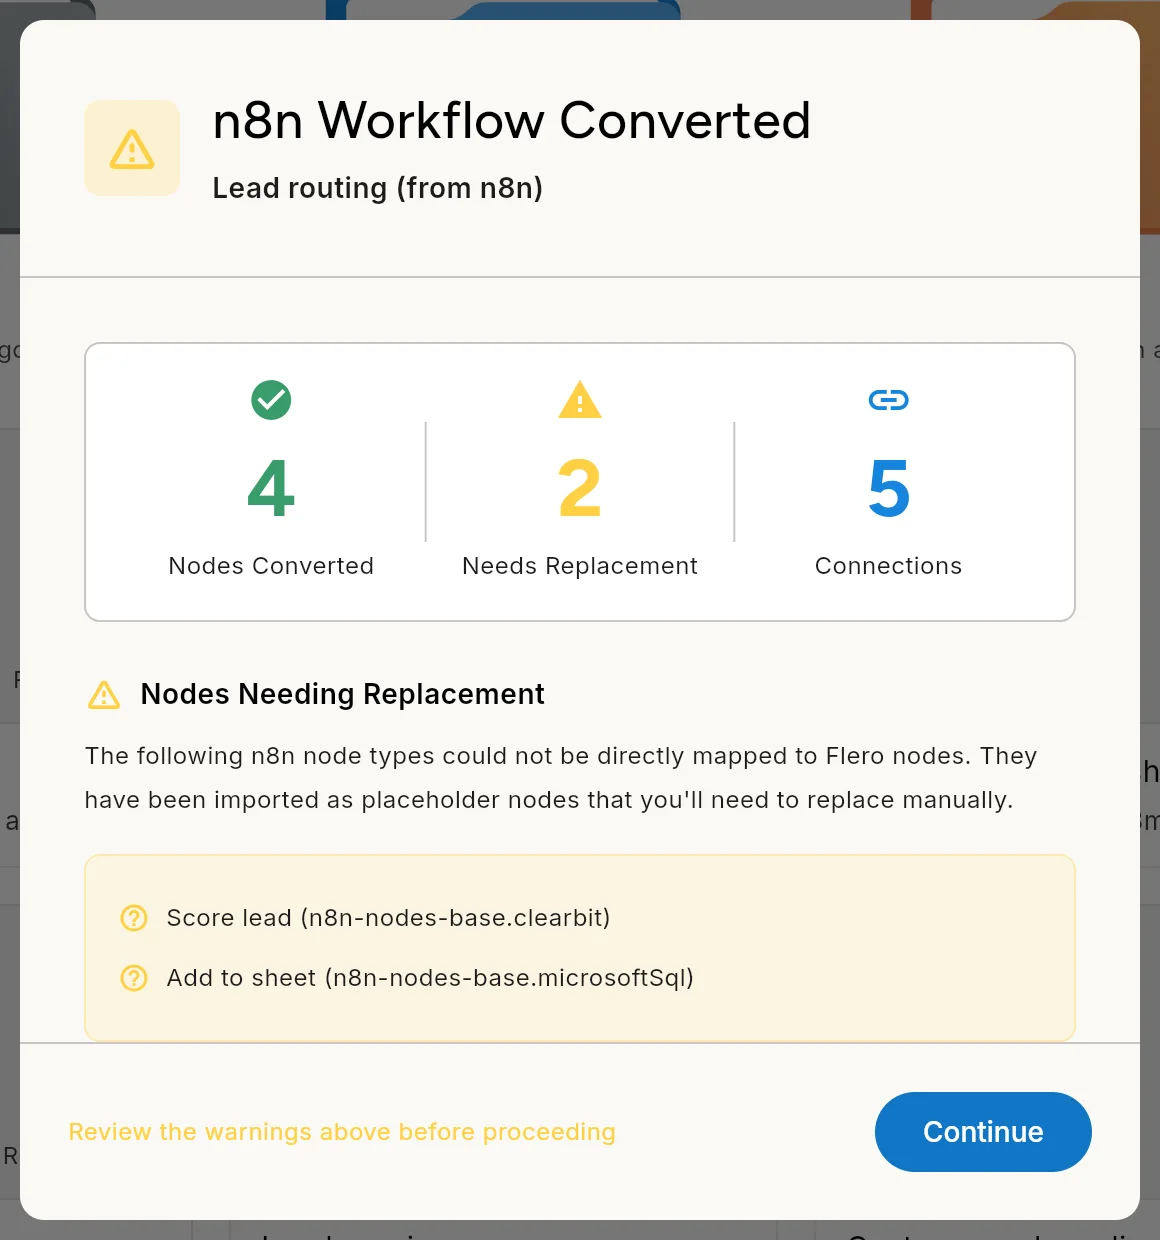Click the Nodes Converted label
The image size is (1160, 1240).
pos(271,566)
